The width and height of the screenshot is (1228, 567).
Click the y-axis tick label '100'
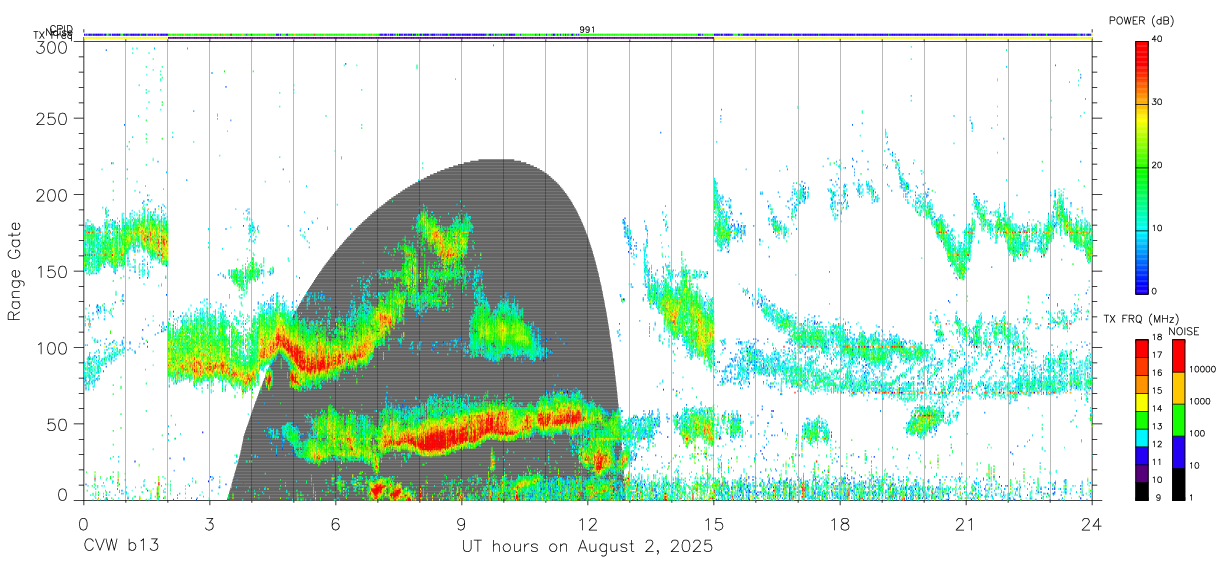click(x=53, y=348)
